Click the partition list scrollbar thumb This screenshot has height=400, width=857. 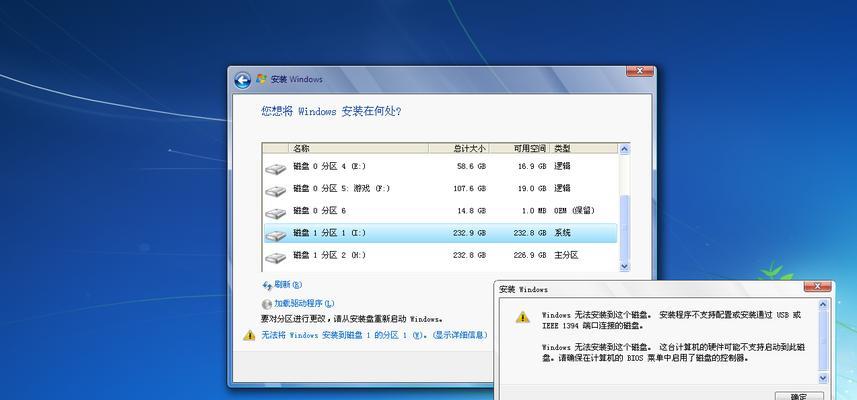pos(624,228)
